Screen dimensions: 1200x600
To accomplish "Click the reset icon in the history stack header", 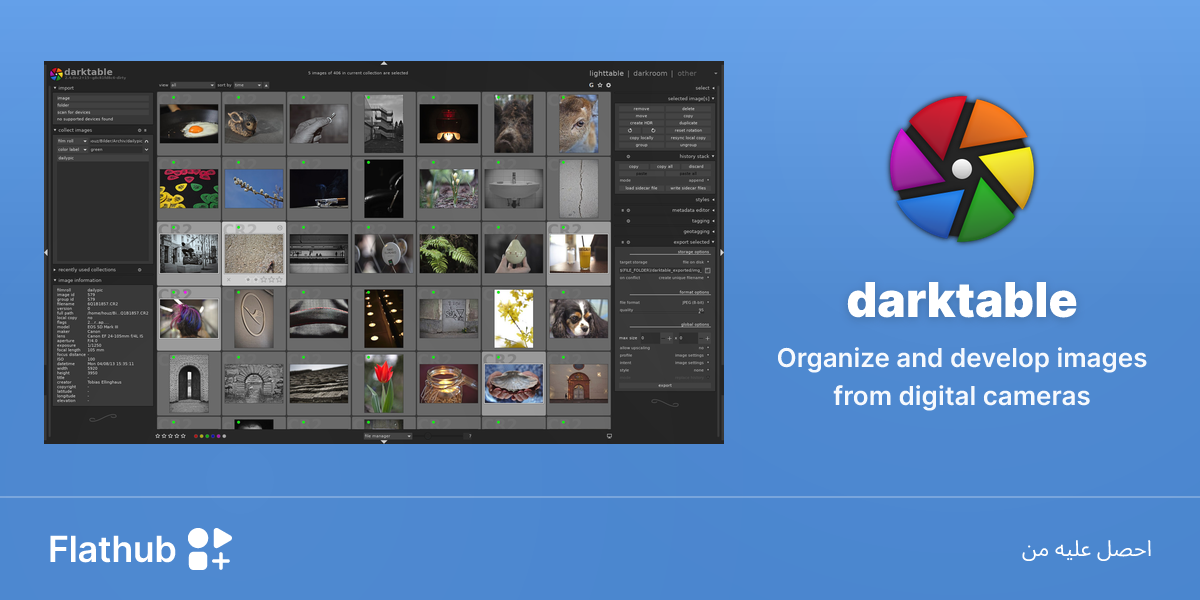I will pos(628,156).
